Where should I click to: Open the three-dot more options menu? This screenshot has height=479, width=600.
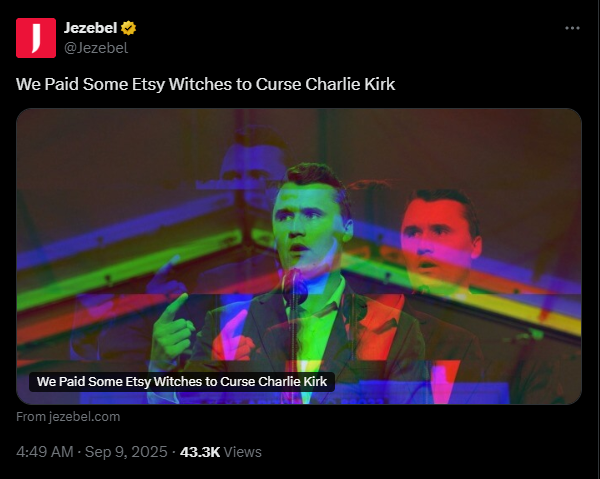pyautogui.click(x=572, y=28)
